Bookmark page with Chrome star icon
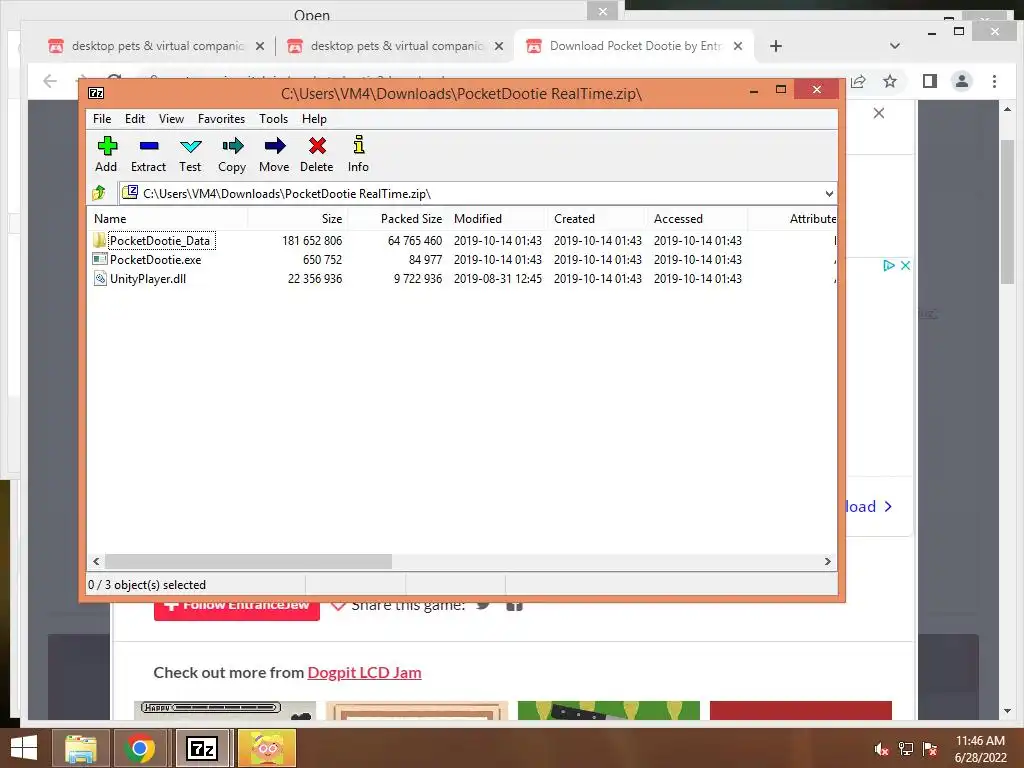1024x768 pixels. click(889, 81)
